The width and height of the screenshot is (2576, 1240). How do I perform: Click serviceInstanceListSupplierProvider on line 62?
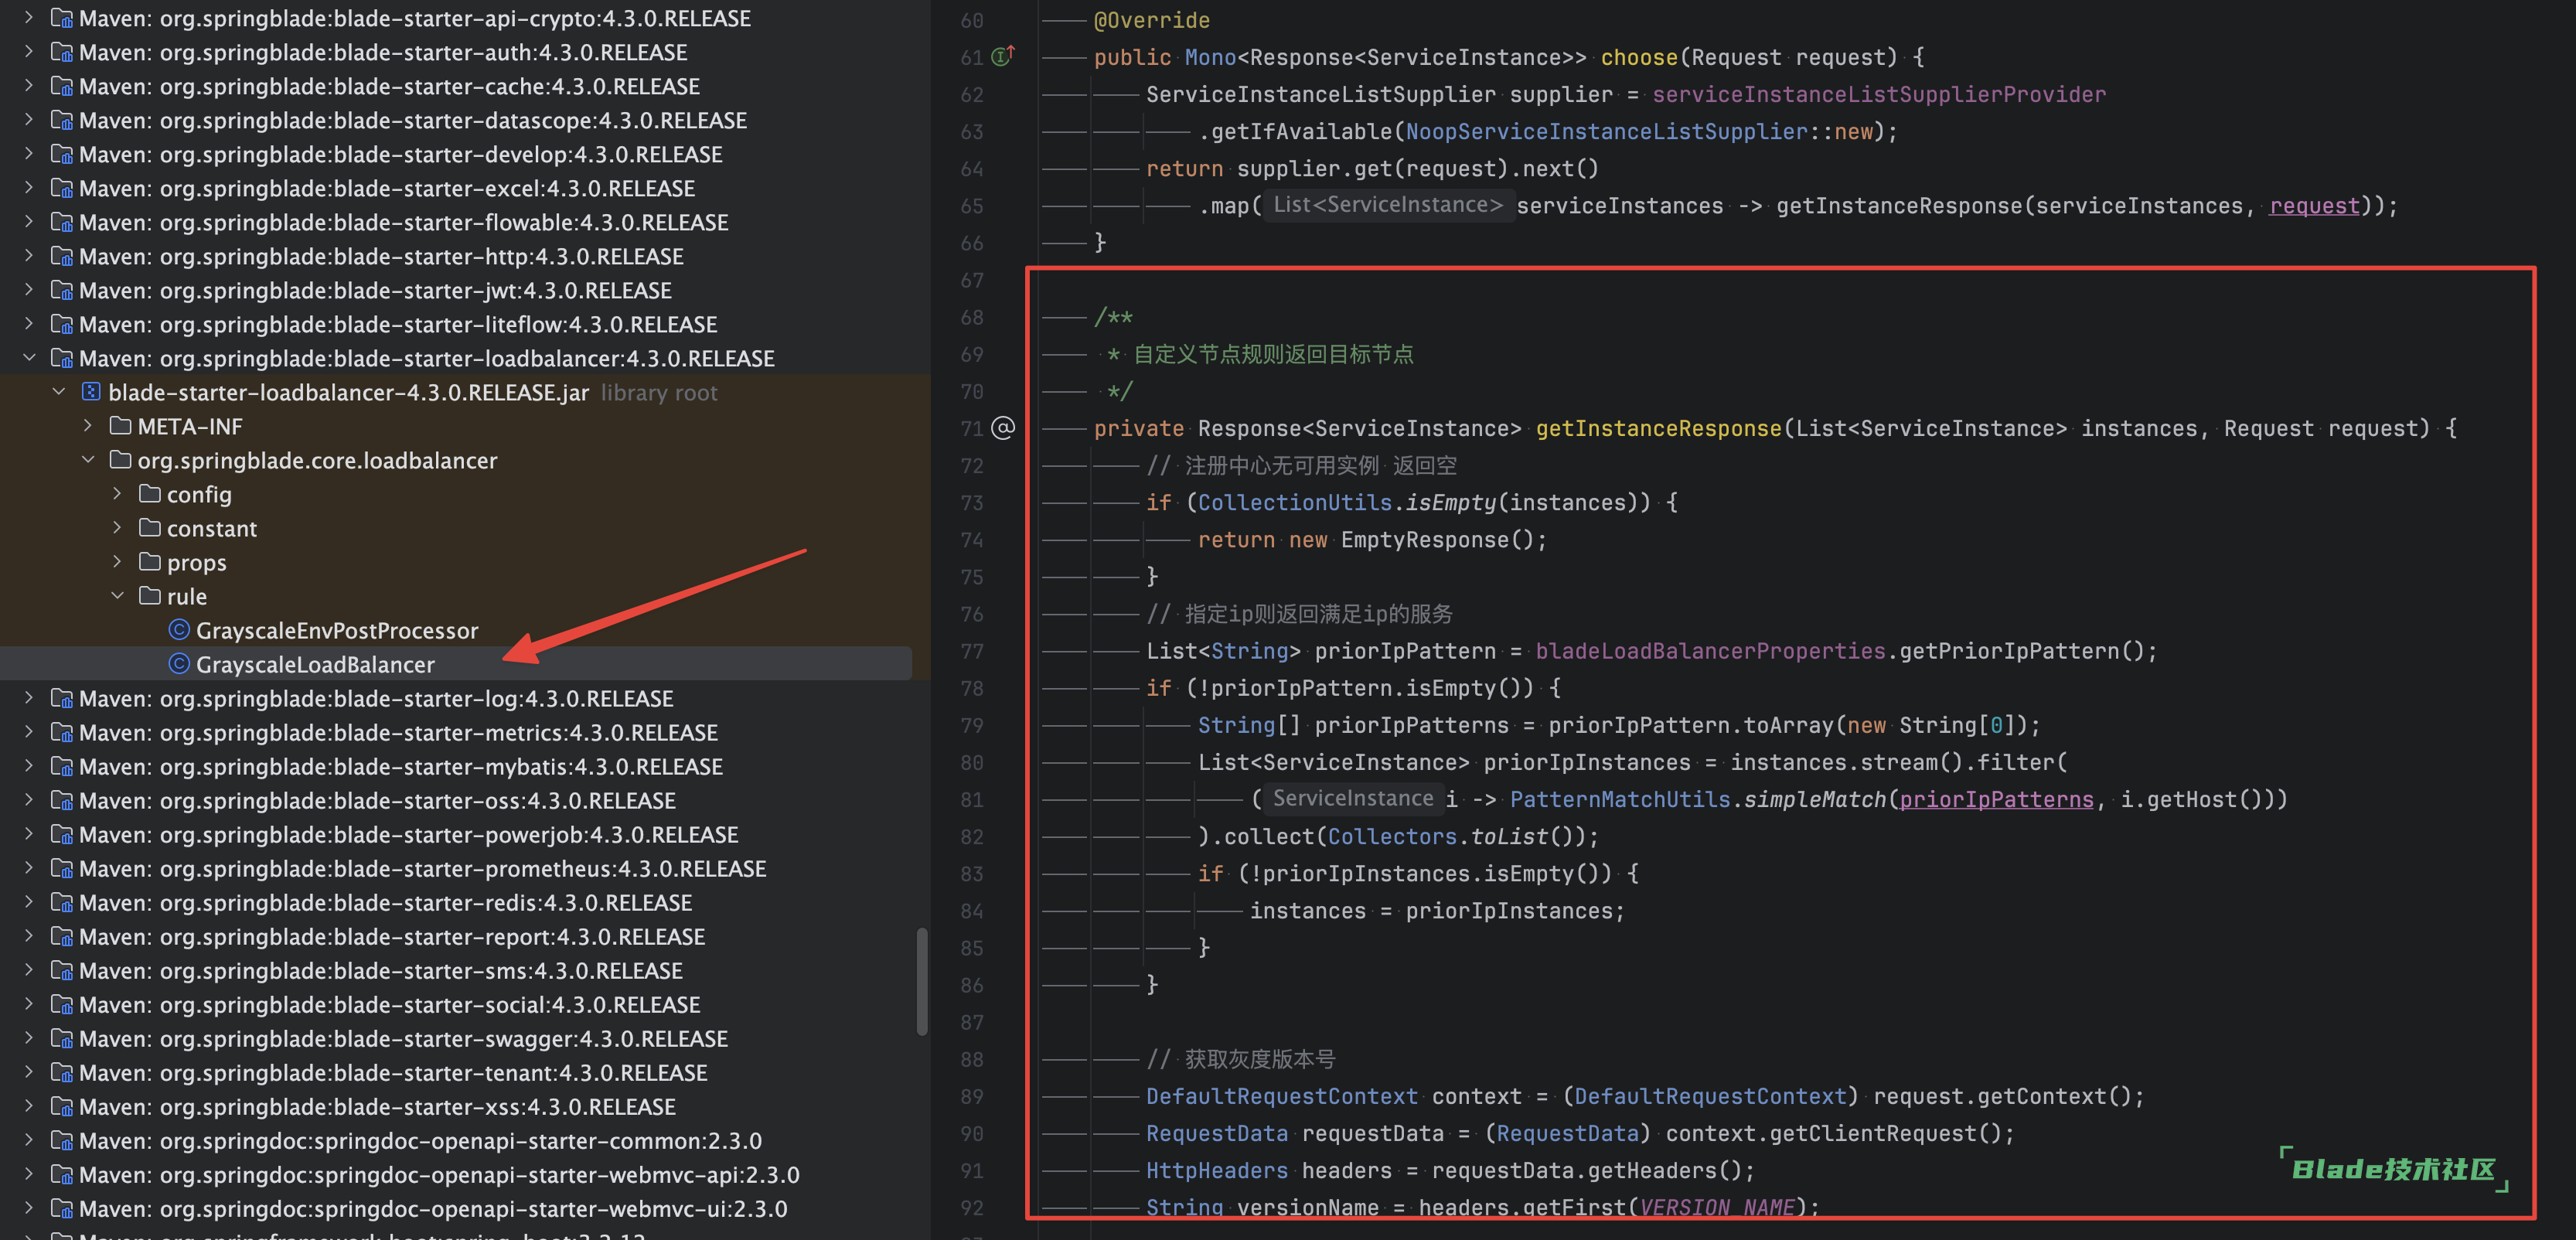click(x=1878, y=94)
